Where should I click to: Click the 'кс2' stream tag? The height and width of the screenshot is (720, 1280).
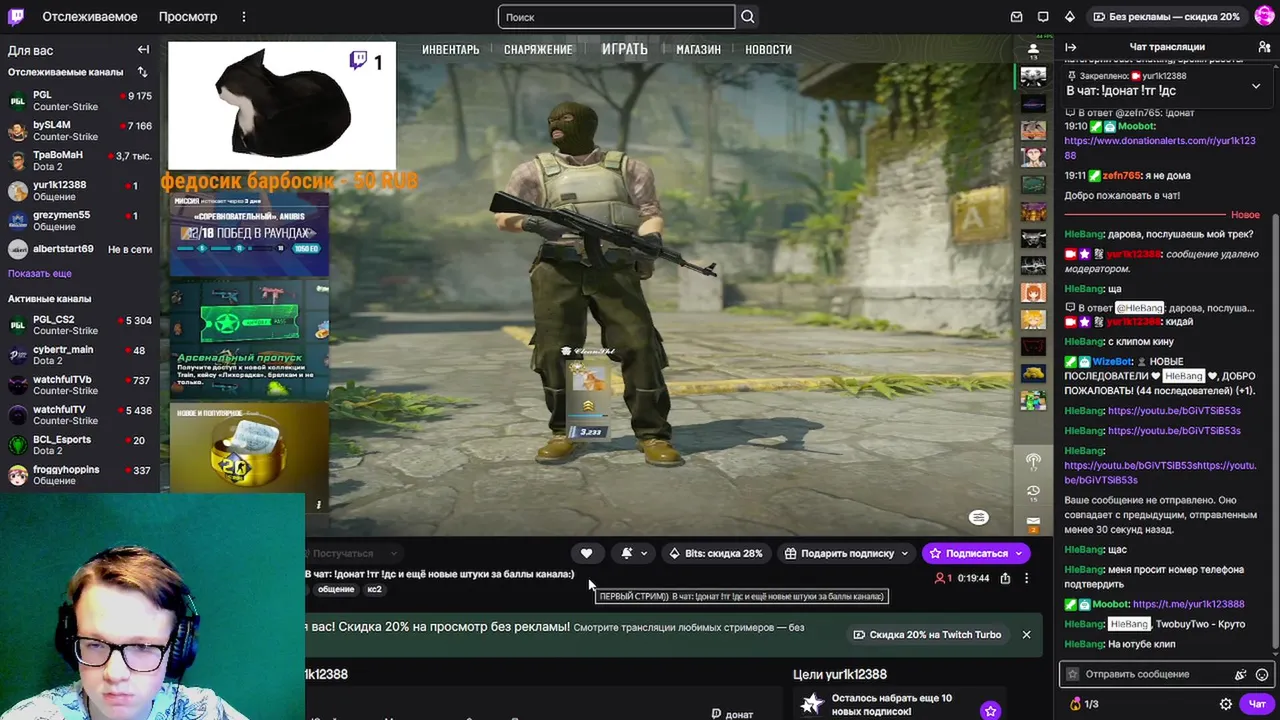(x=374, y=589)
